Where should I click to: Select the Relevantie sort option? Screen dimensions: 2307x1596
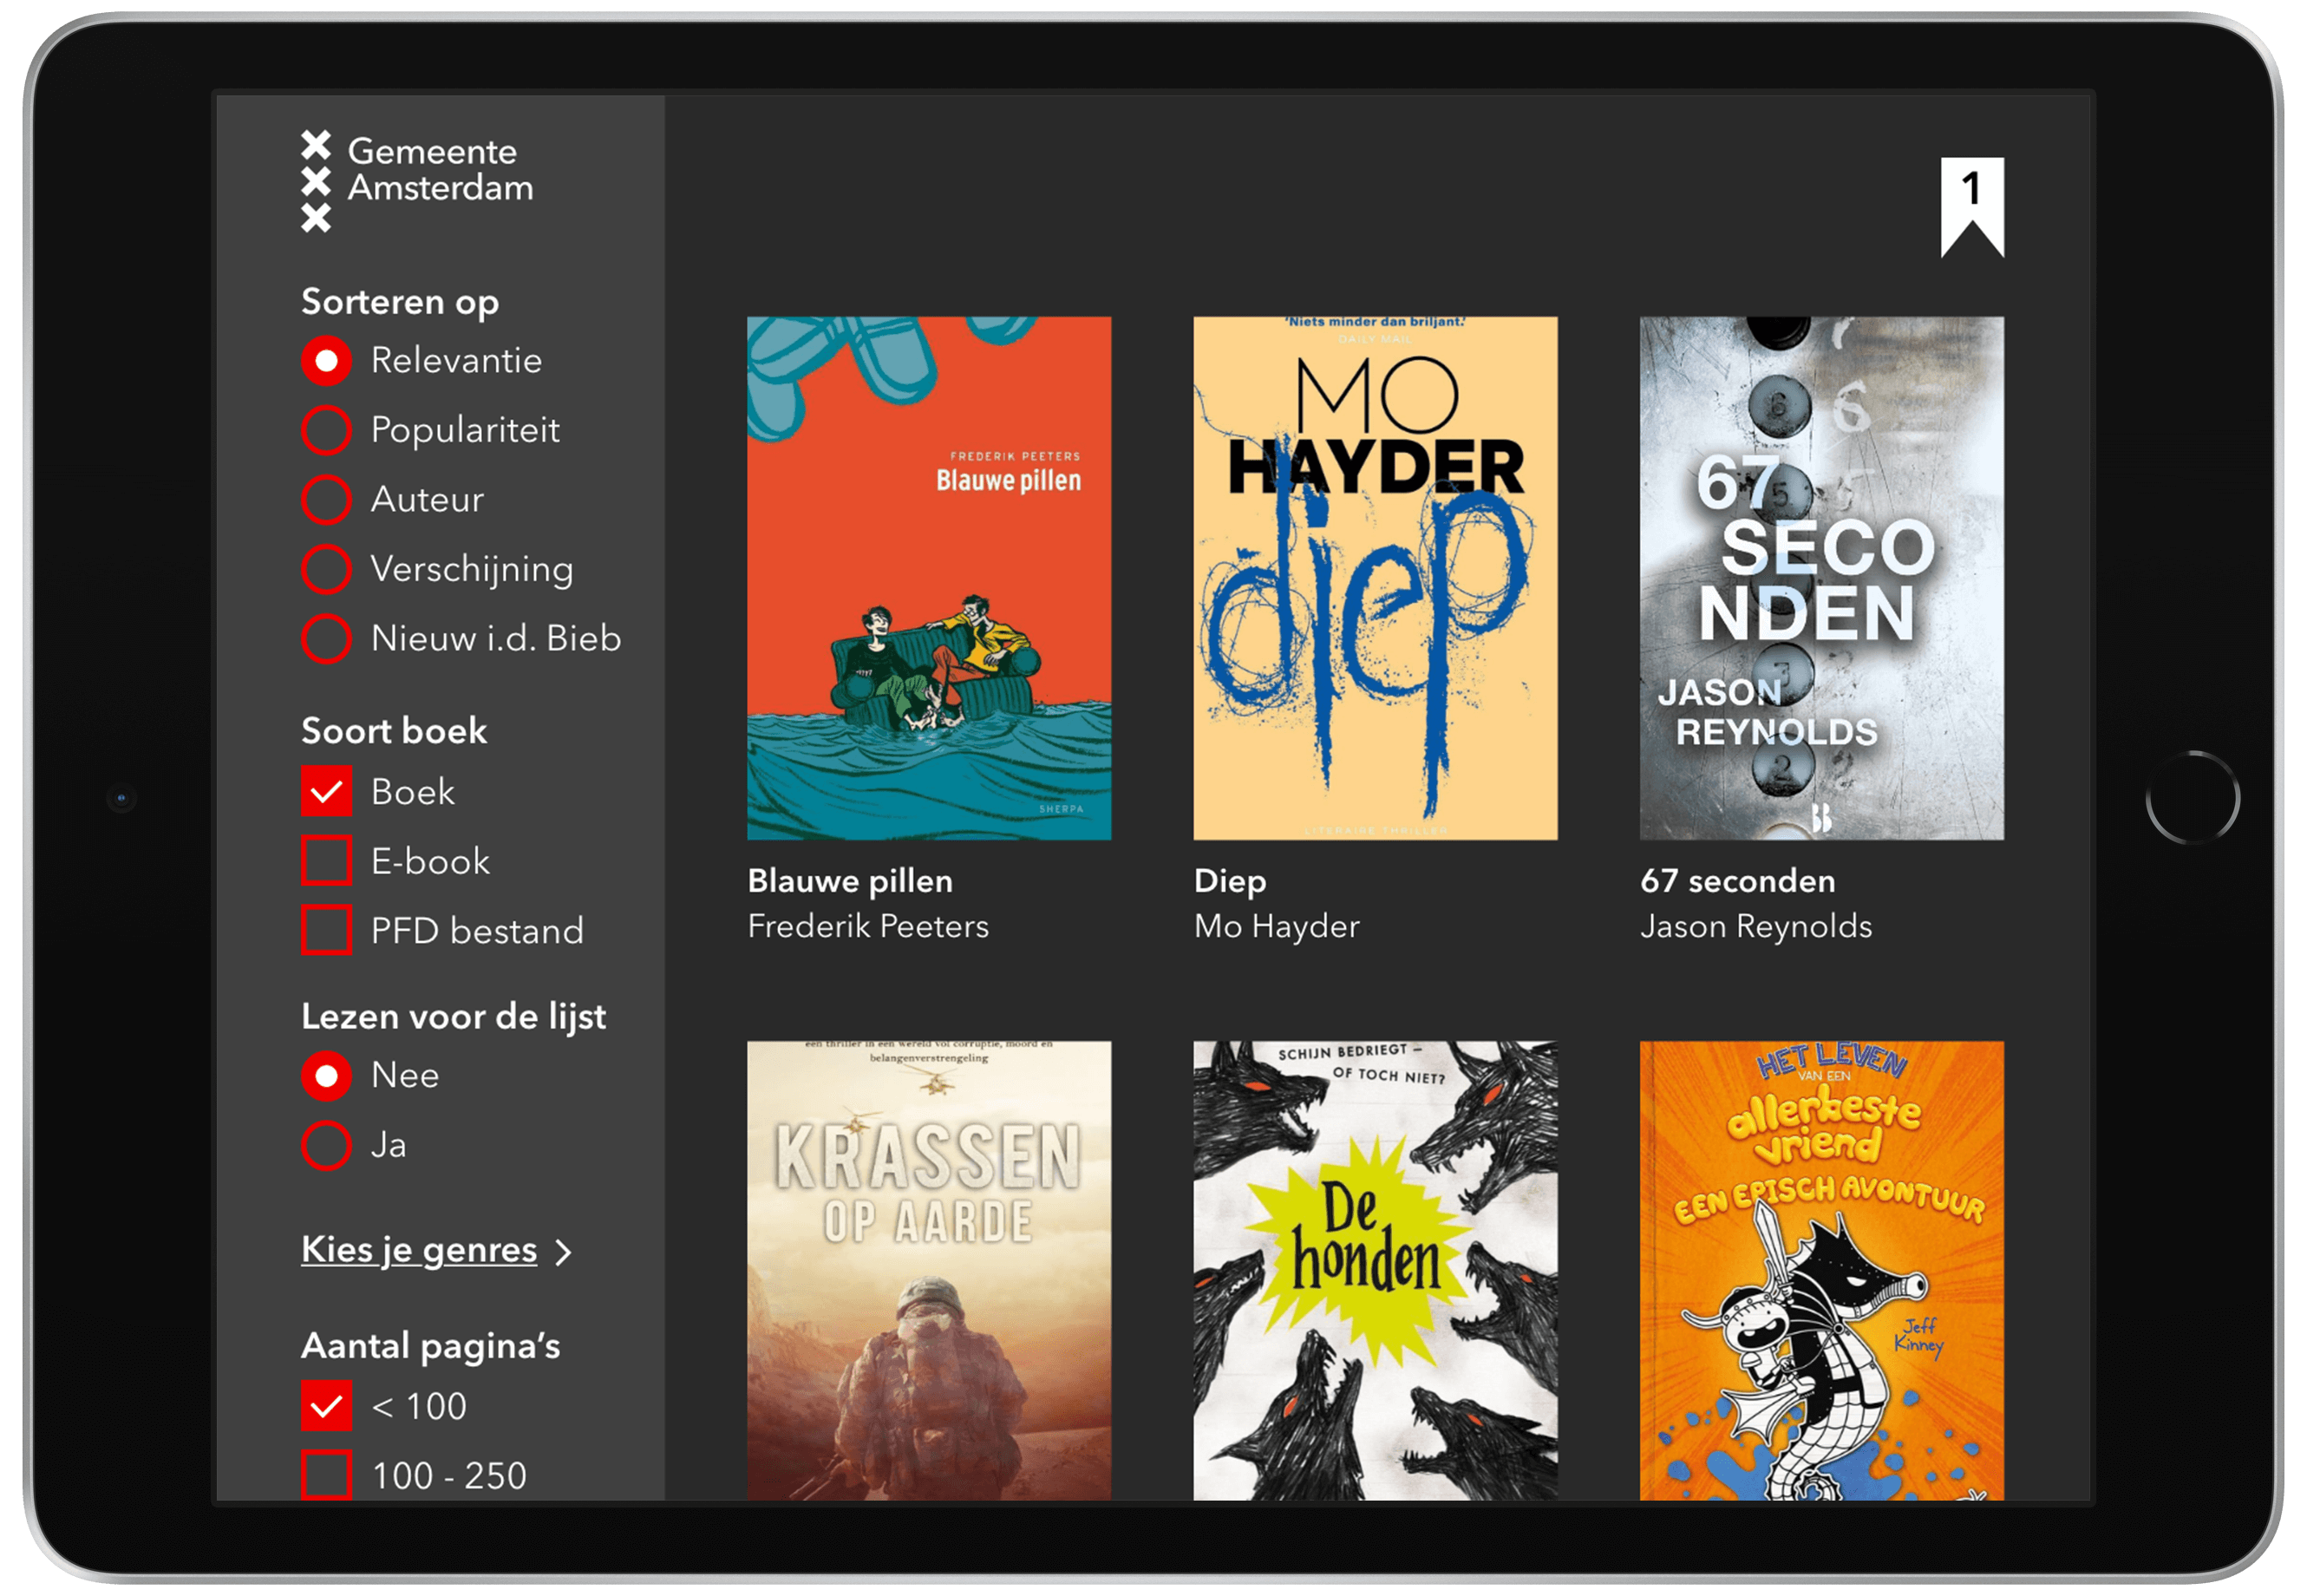coord(326,361)
